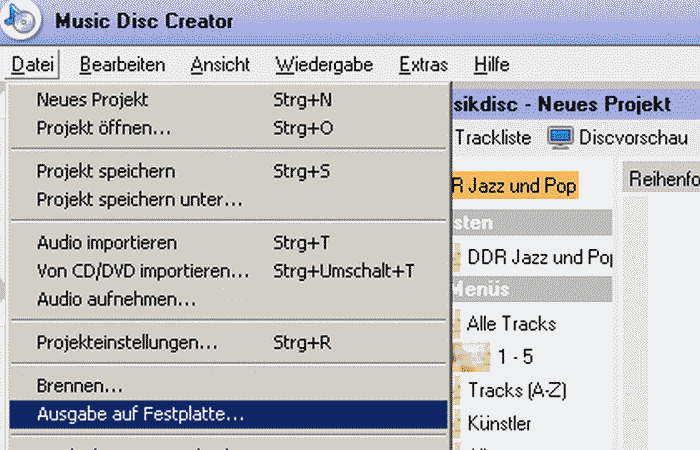Select Audio importieren menu entry
This screenshot has height=450, width=700.
click(x=107, y=243)
